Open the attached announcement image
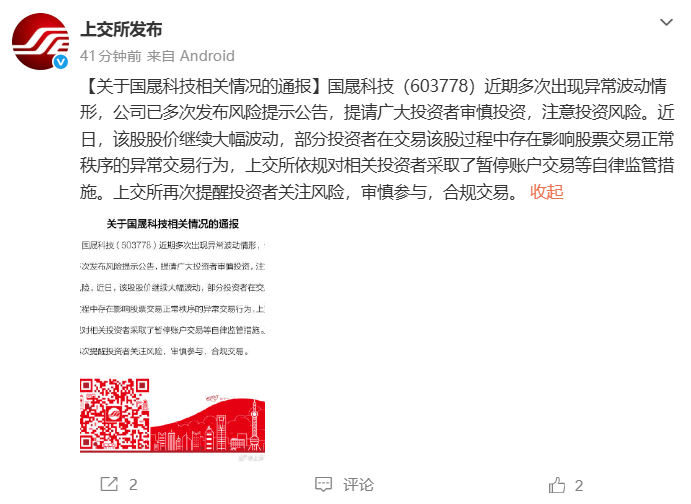 pyautogui.click(x=172, y=338)
